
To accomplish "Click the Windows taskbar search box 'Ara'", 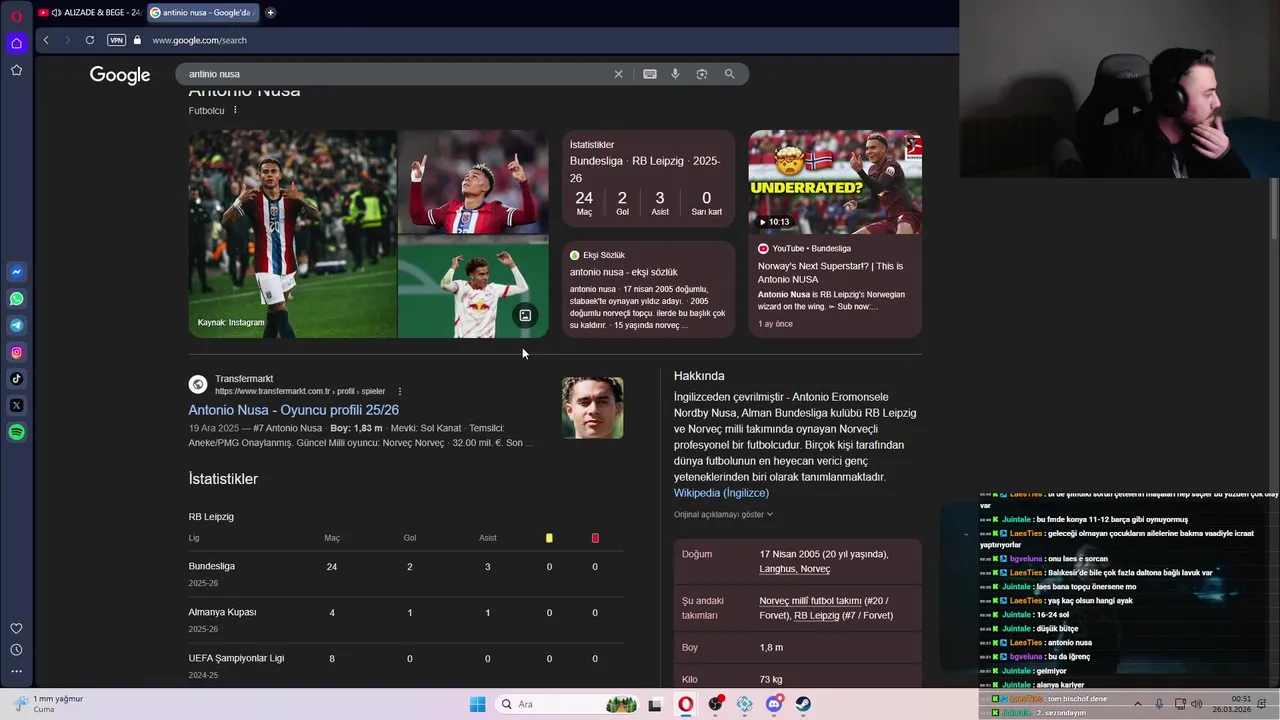I will point(568,704).
